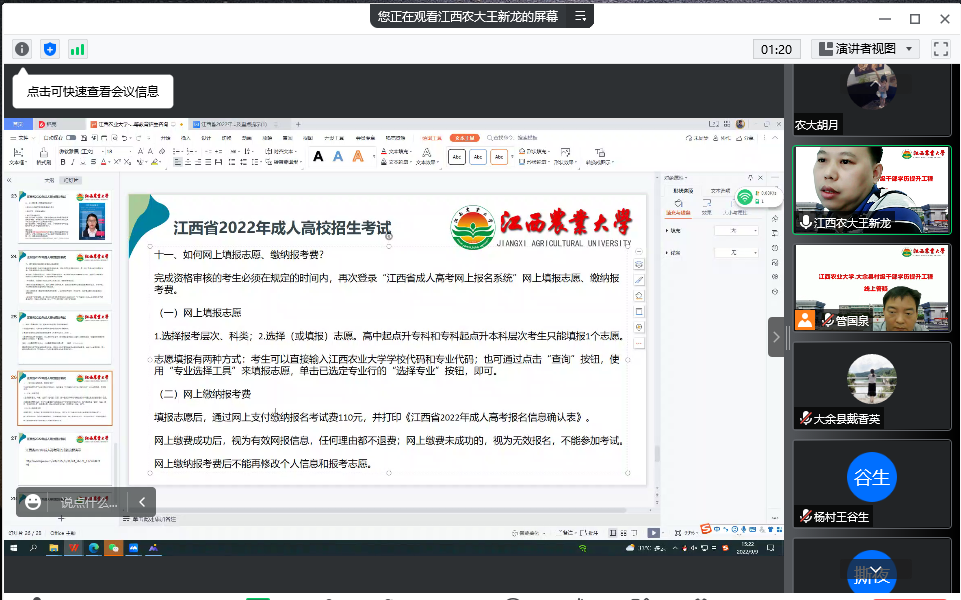Viewport: 961px width, 600px height.
Task: Select the highlighted slide thumbnail in the shared panel
Action: pos(65,398)
